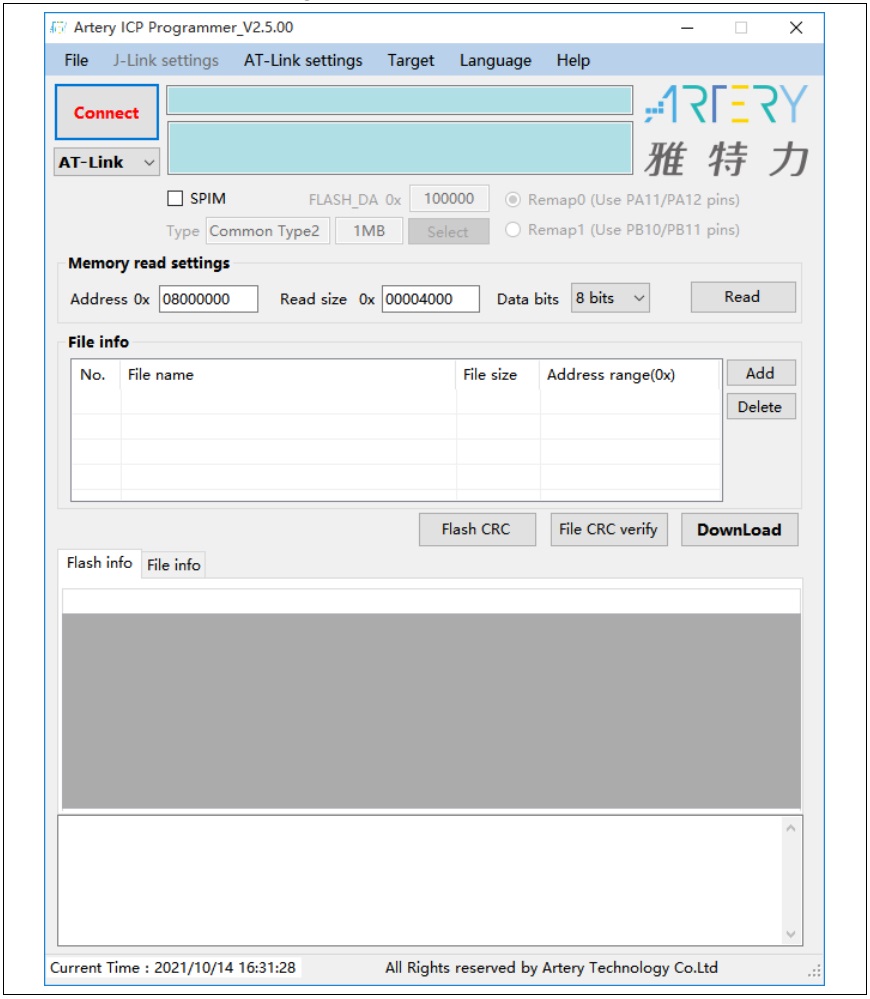Close the Artery ICP Programmer window

click(796, 28)
